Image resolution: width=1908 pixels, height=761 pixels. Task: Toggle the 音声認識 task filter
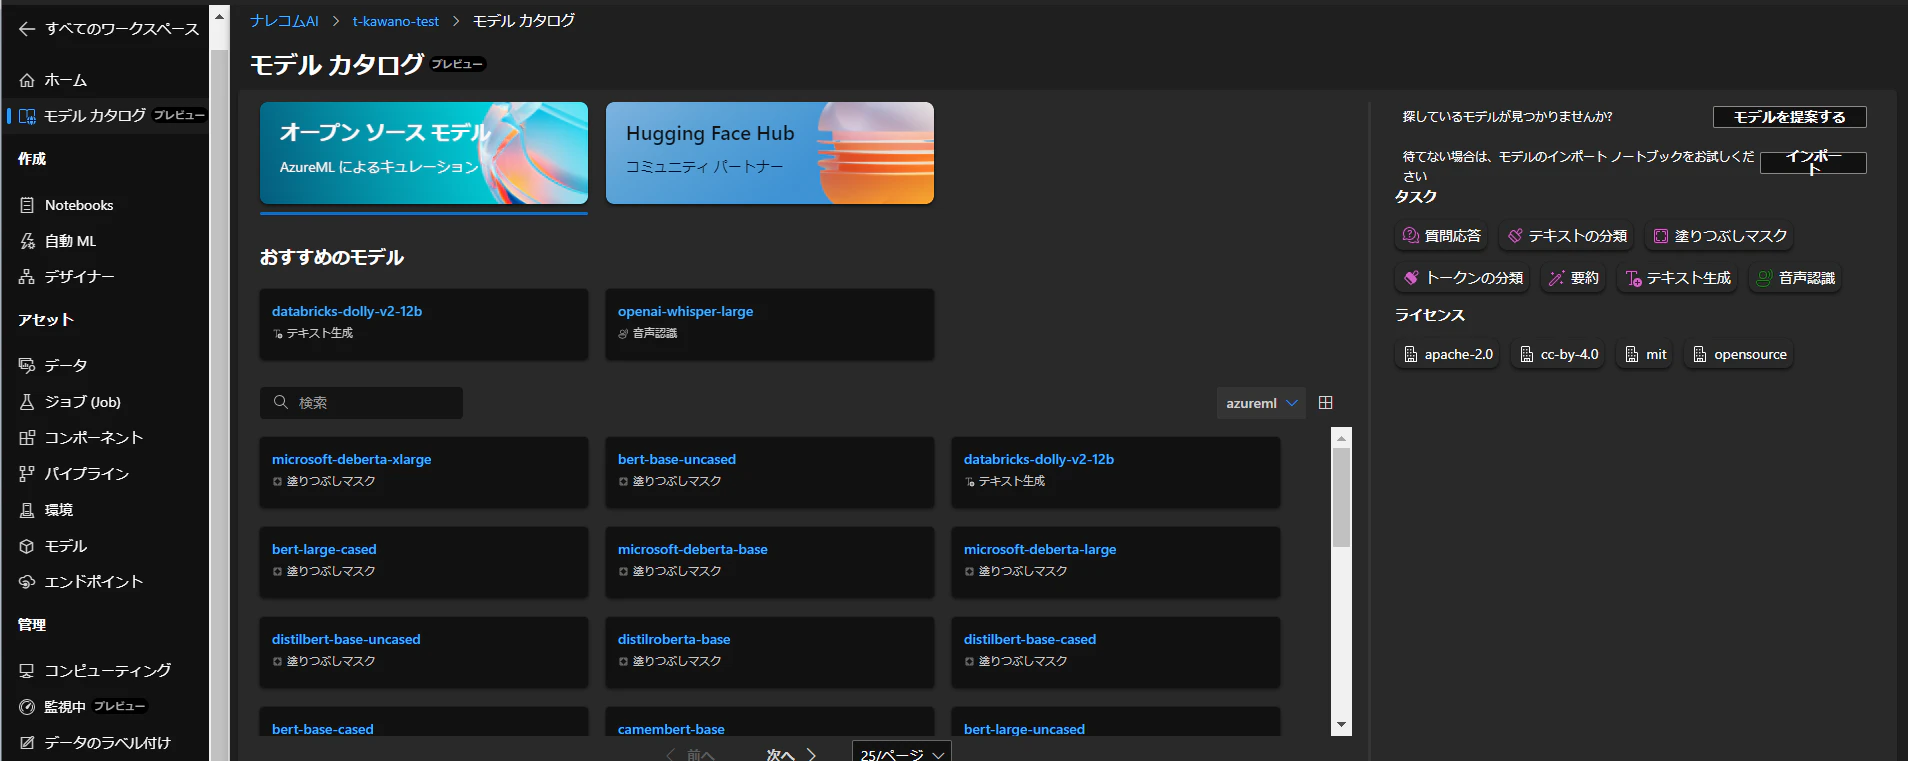(x=1795, y=278)
